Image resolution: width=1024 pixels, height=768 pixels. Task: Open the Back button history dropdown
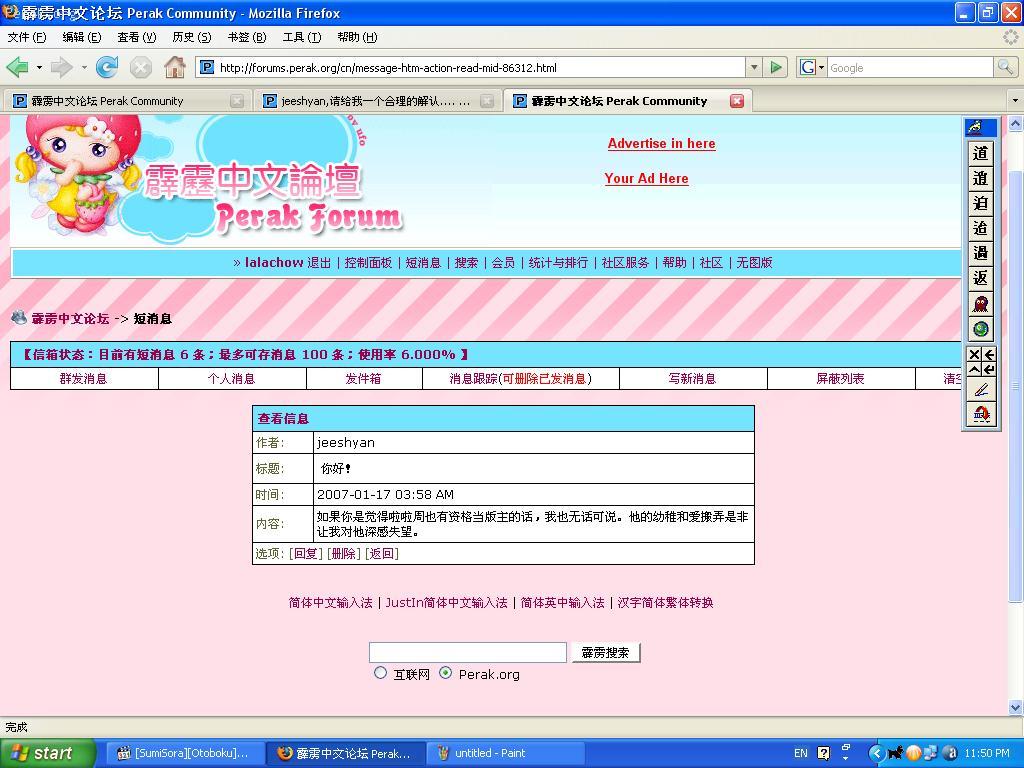pos(39,67)
